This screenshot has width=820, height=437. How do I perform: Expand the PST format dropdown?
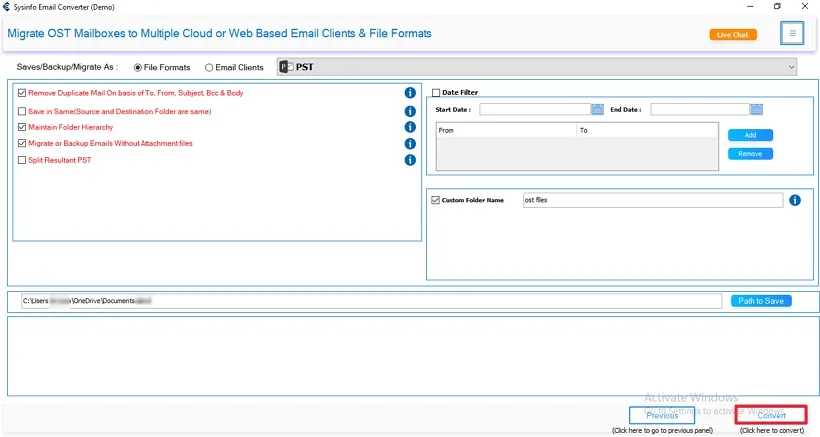click(x=537, y=67)
